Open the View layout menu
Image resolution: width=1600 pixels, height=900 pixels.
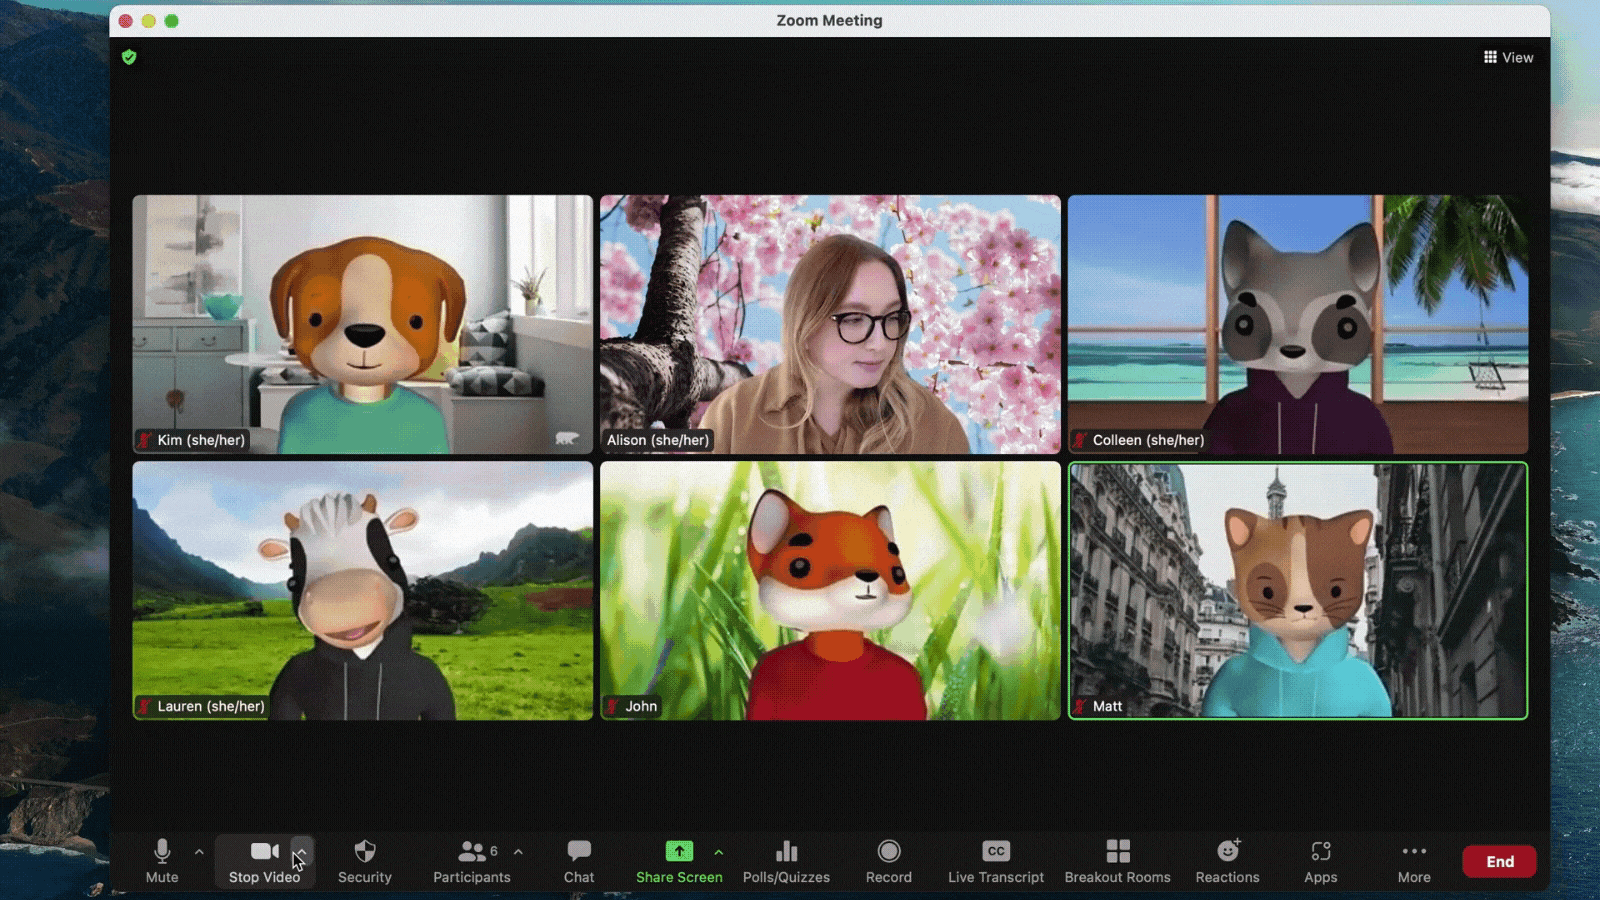1508,57
